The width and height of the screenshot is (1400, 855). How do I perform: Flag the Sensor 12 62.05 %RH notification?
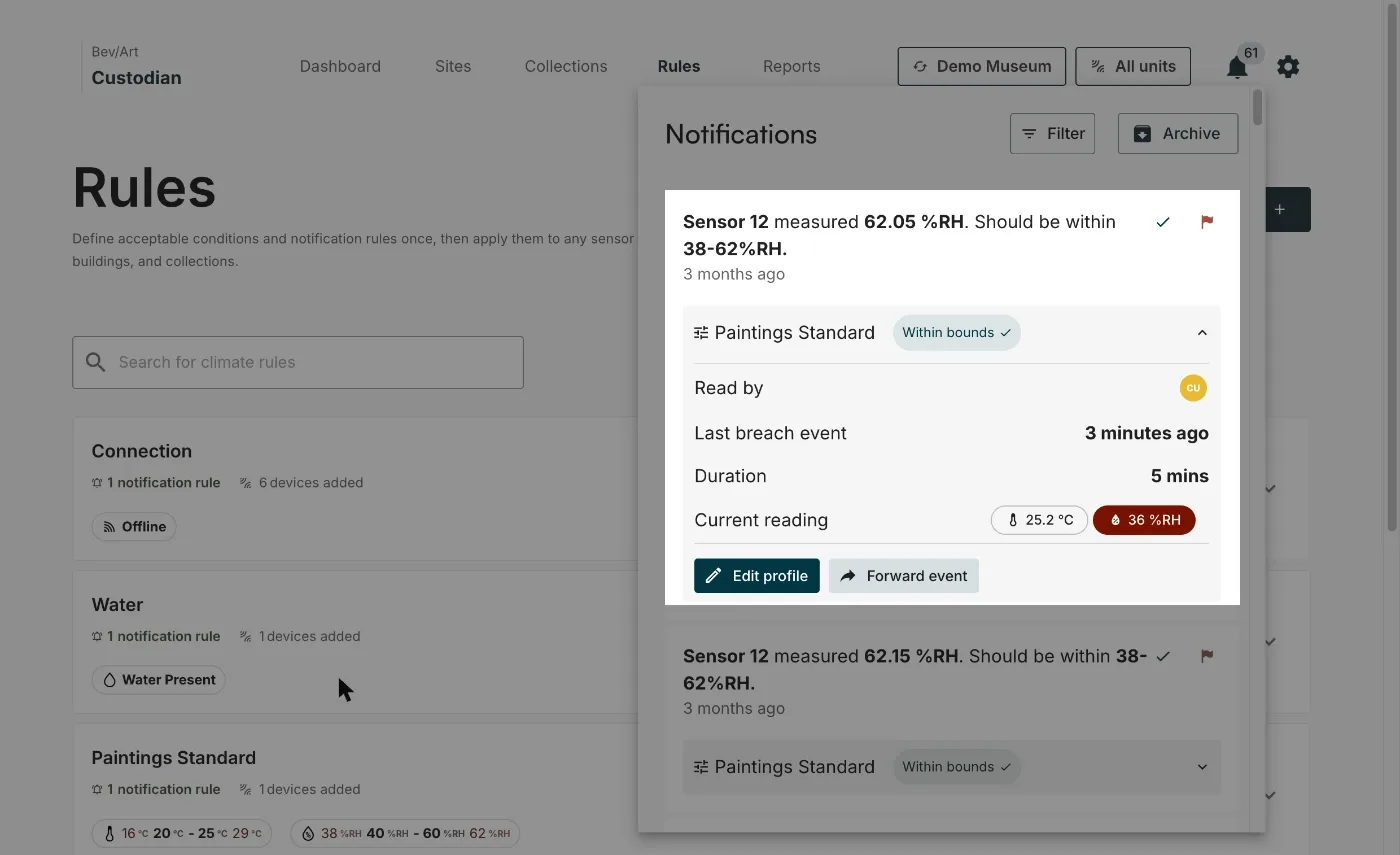click(x=1207, y=222)
